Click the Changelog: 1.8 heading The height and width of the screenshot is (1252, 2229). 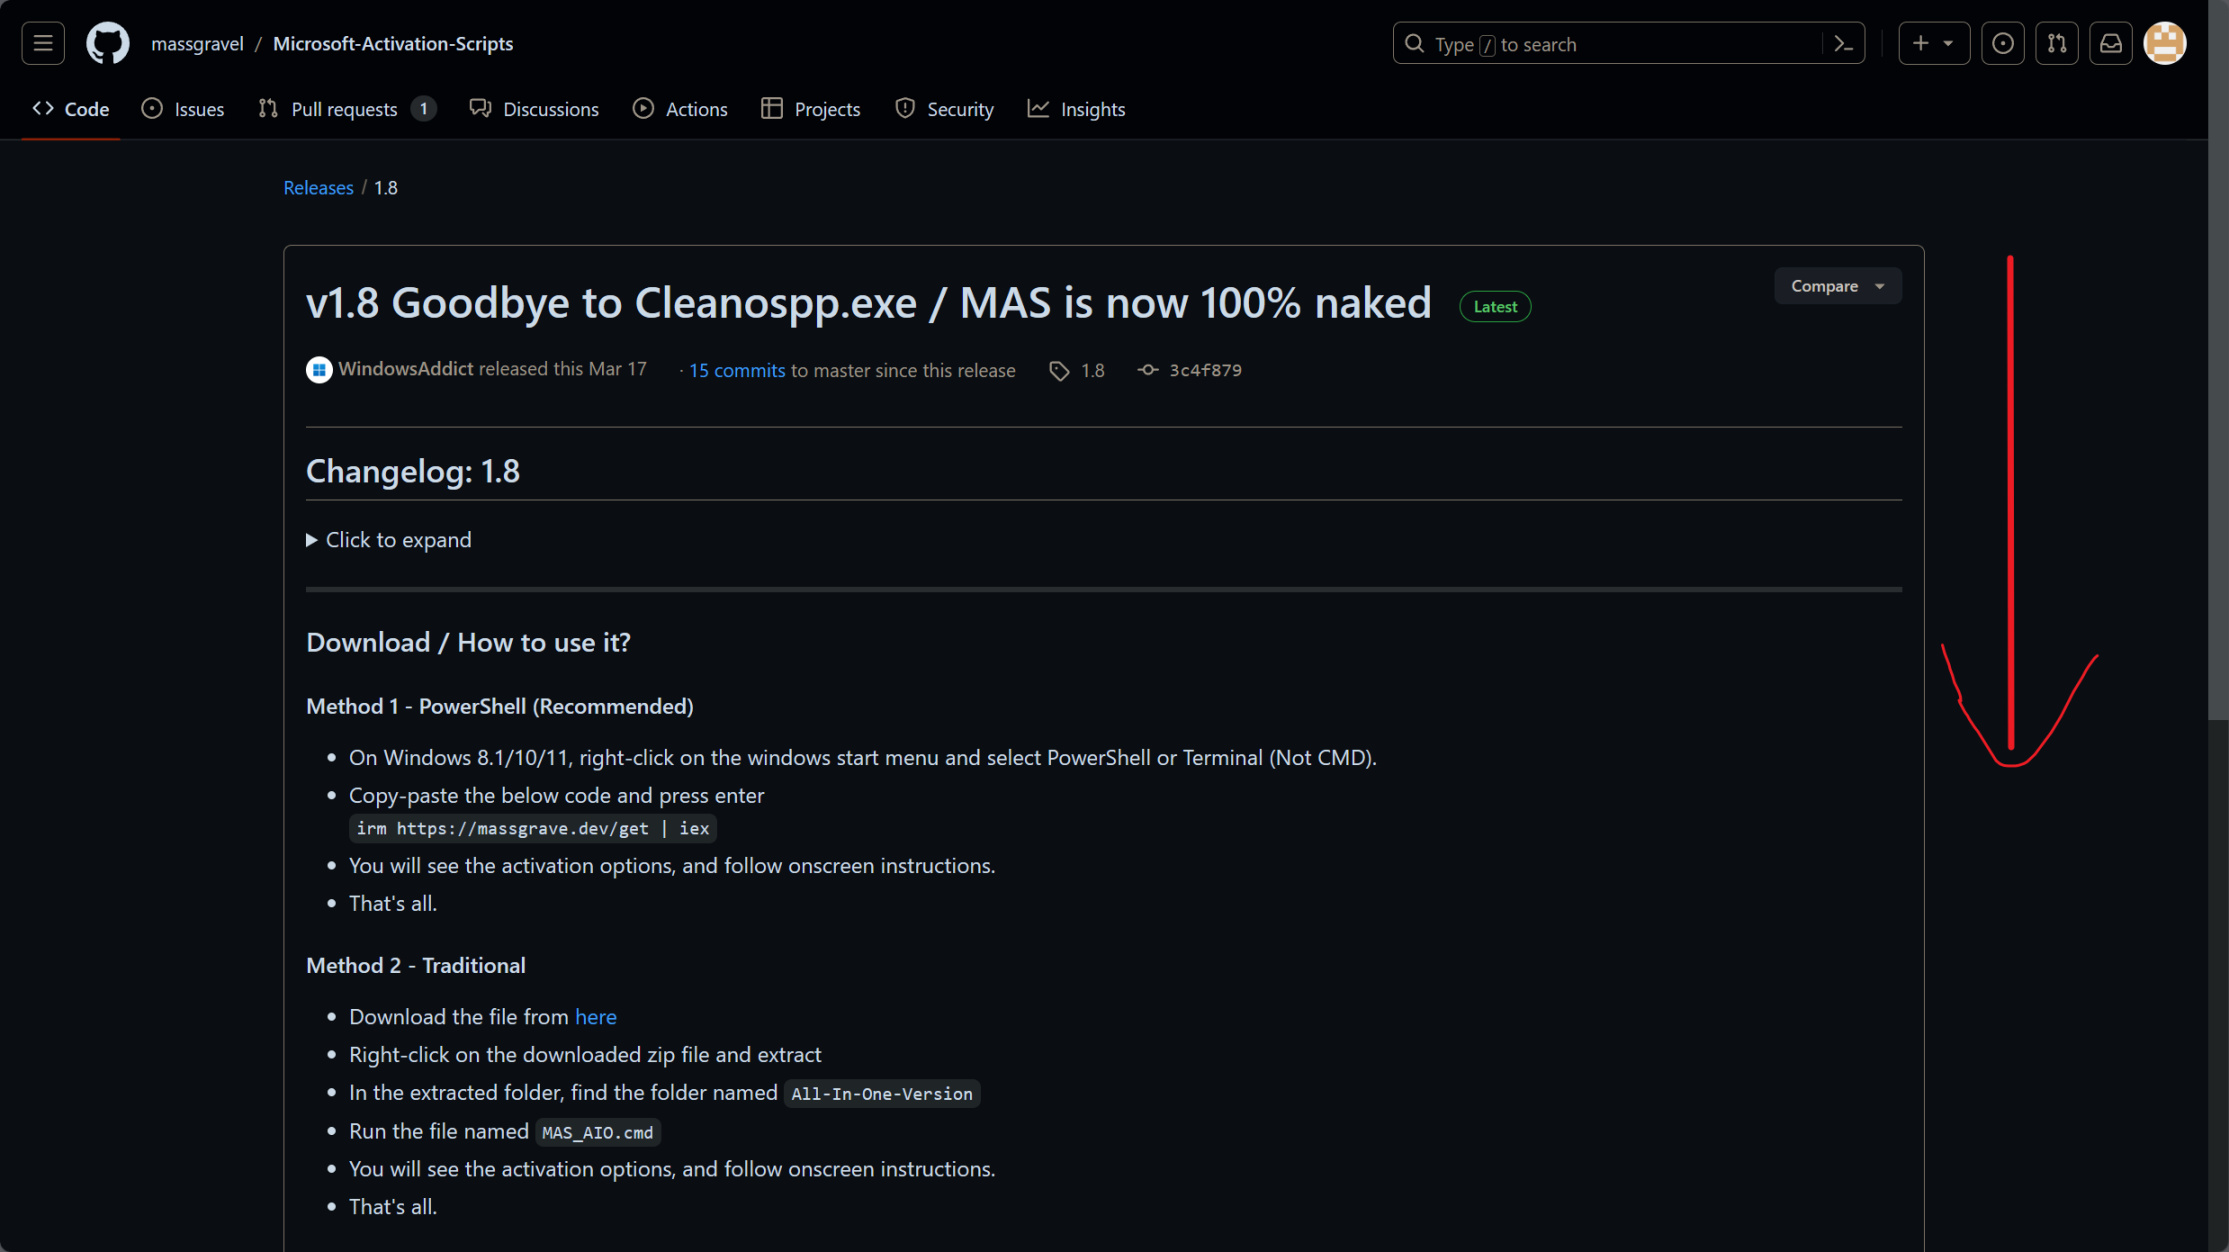(413, 471)
